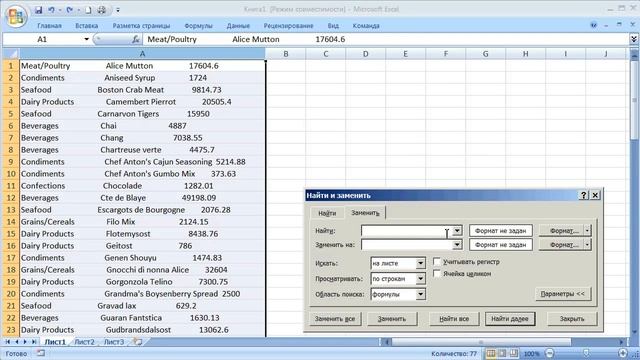Open the Разметка страницы ribbon tab
This screenshot has width=640, height=360.
pyautogui.click(x=141, y=26)
